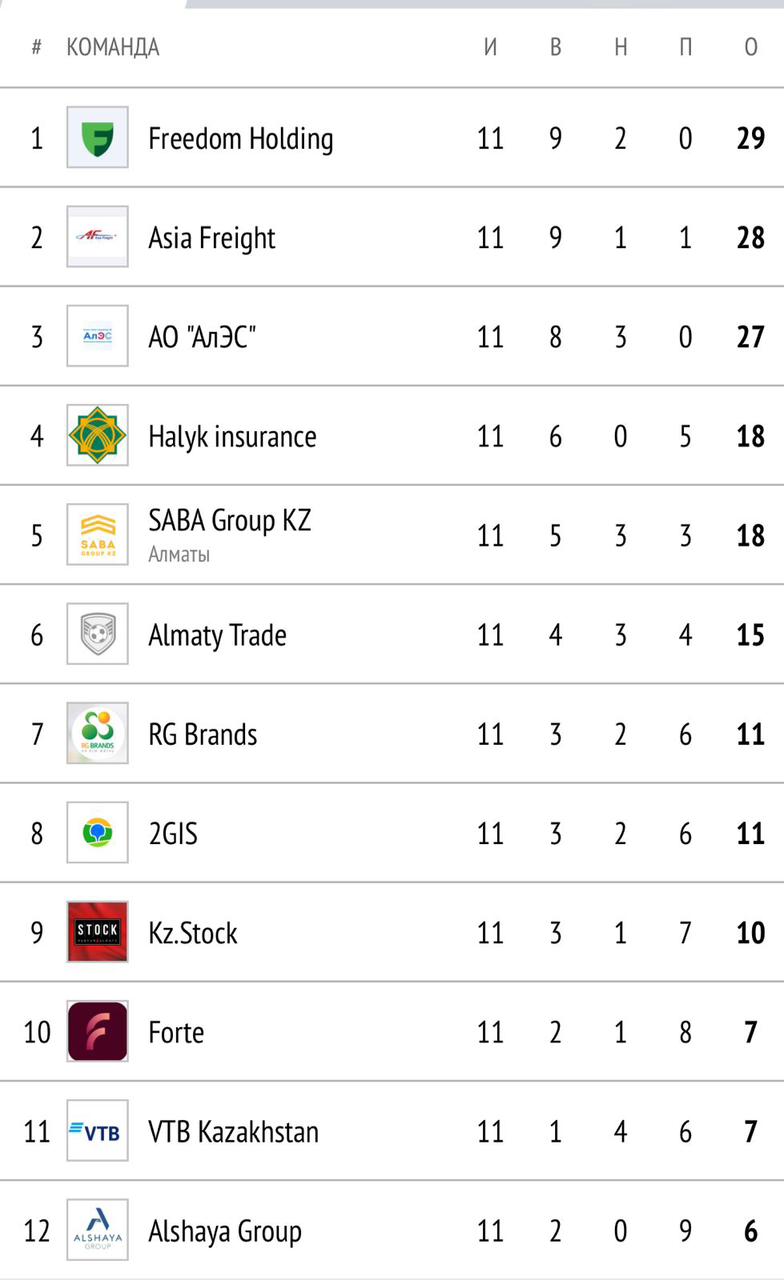Viewport: 784px width, 1280px height.
Task: Click the 2GIS team logo
Action: point(97,833)
